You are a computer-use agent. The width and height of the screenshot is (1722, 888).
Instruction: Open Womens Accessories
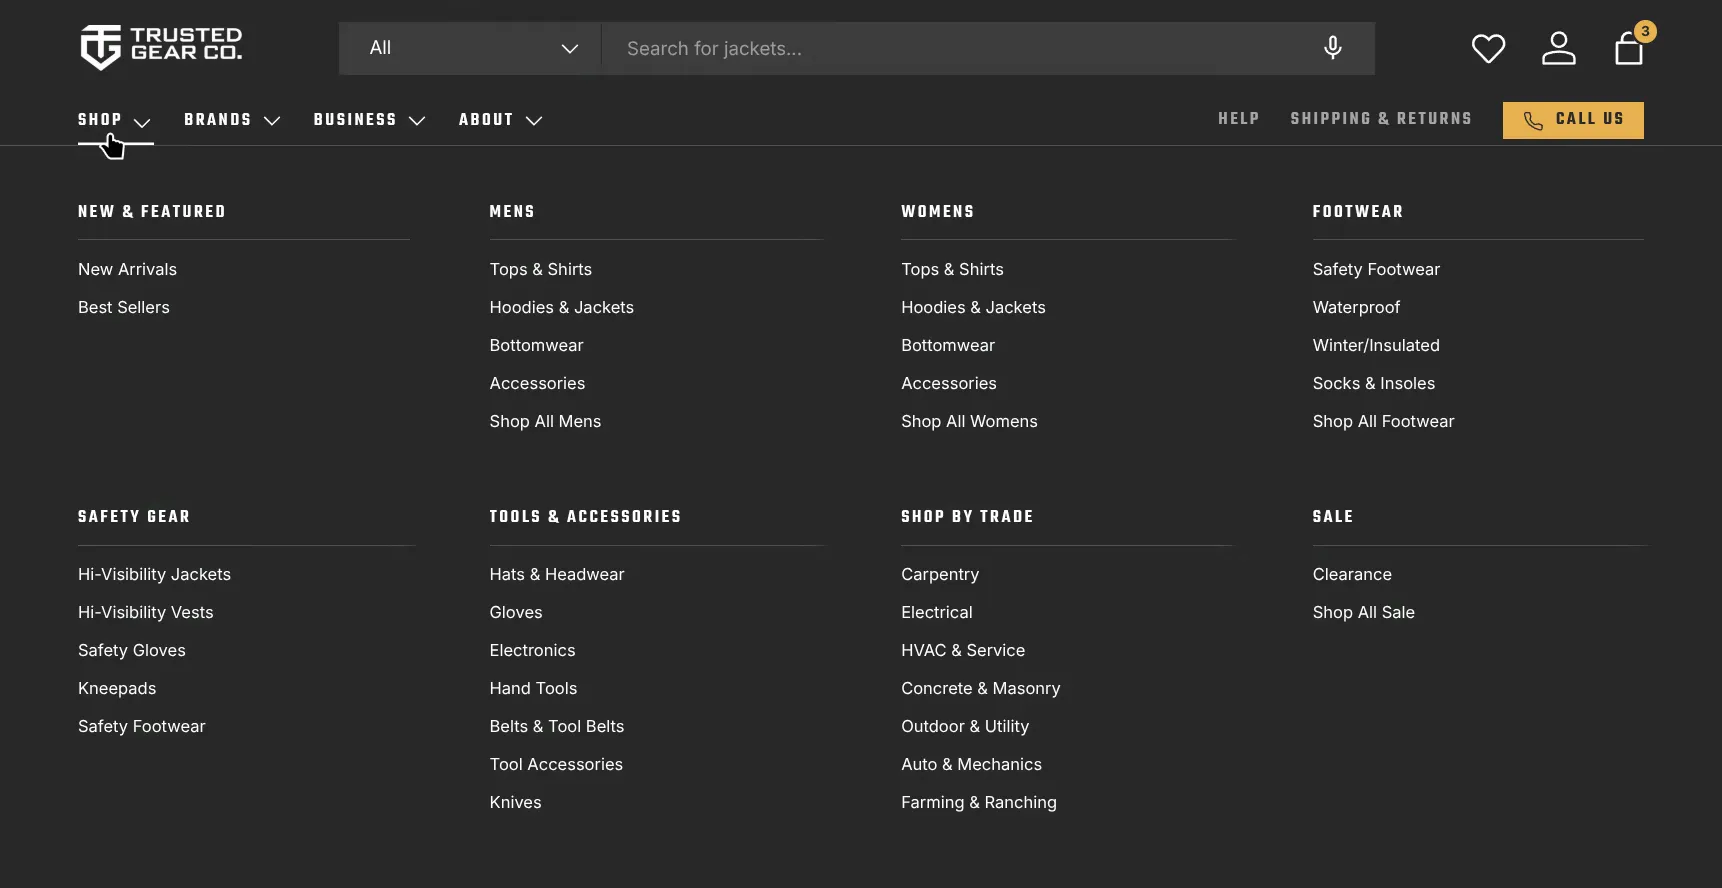click(x=949, y=383)
